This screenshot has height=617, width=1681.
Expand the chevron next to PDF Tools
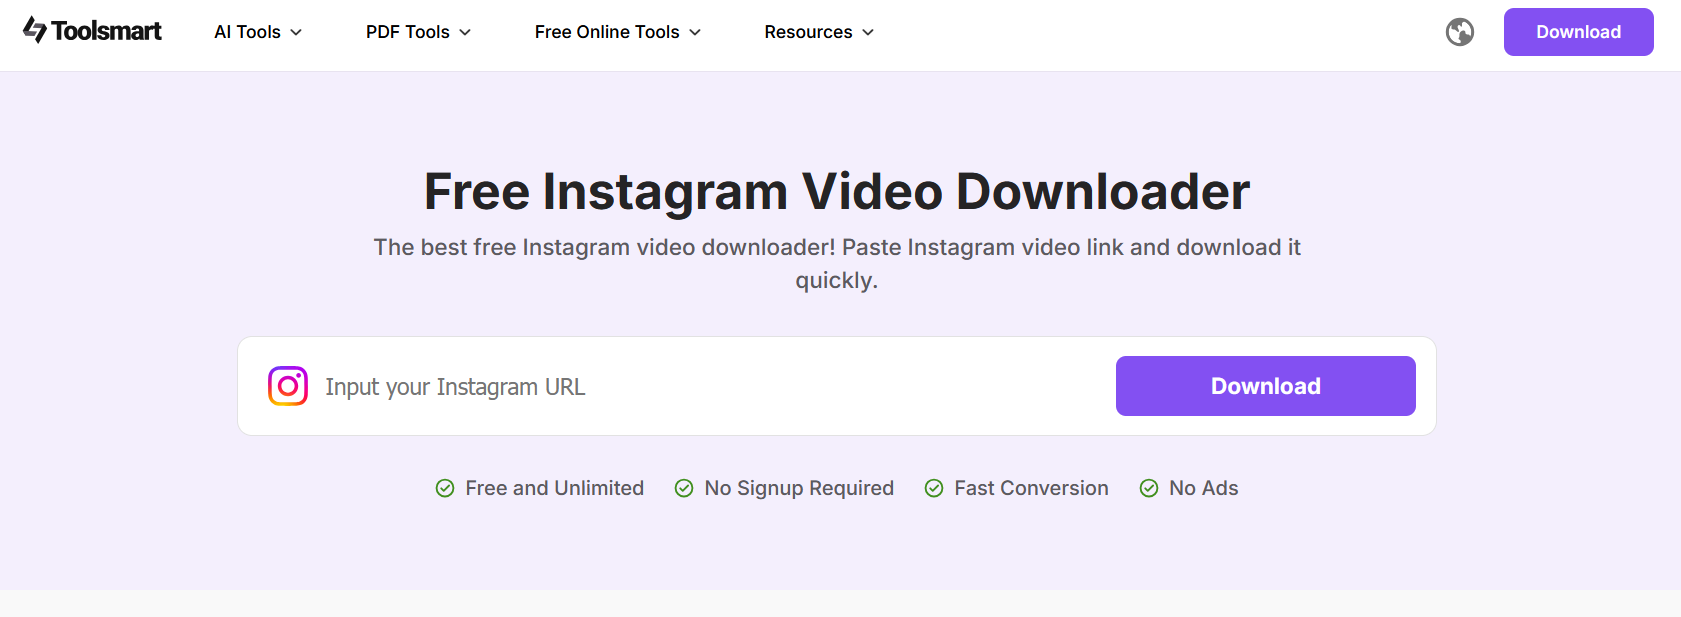pyautogui.click(x=465, y=33)
